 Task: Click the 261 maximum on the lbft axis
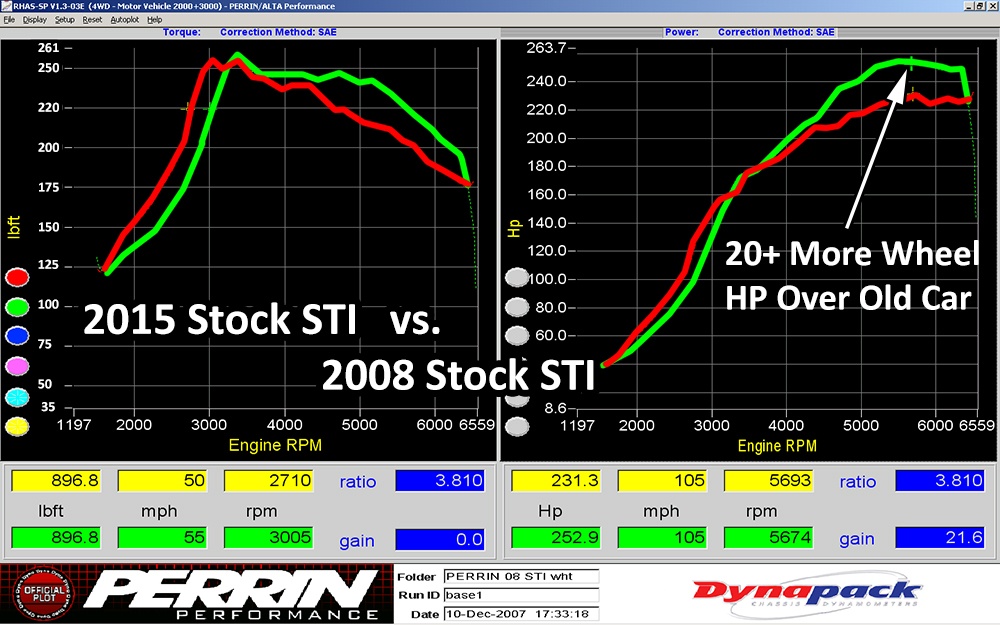pyautogui.click(x=48, y=48)
